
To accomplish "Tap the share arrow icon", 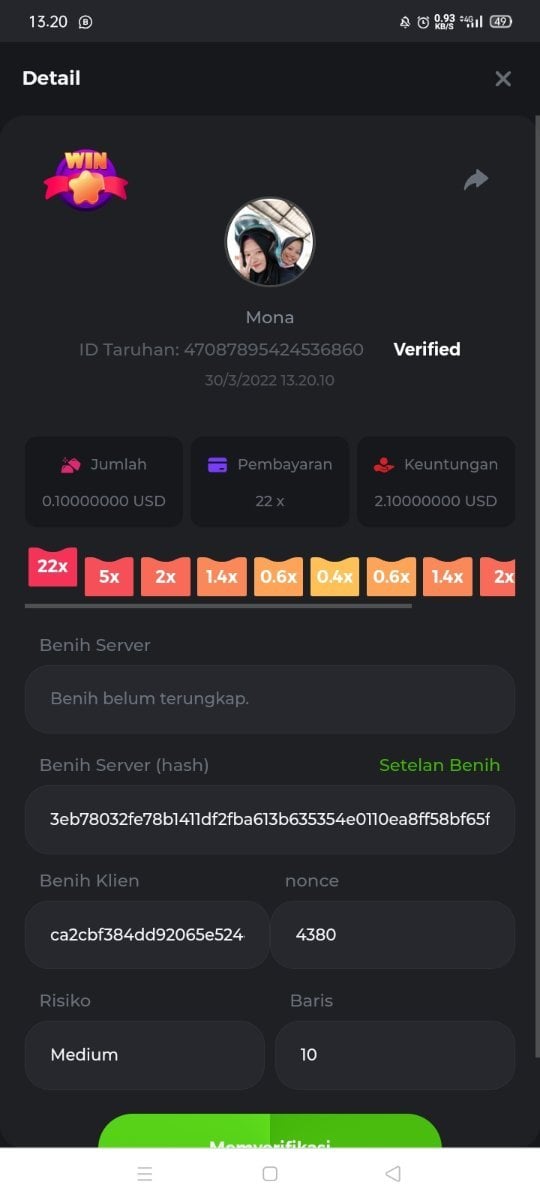I will (x=476, y=180).
